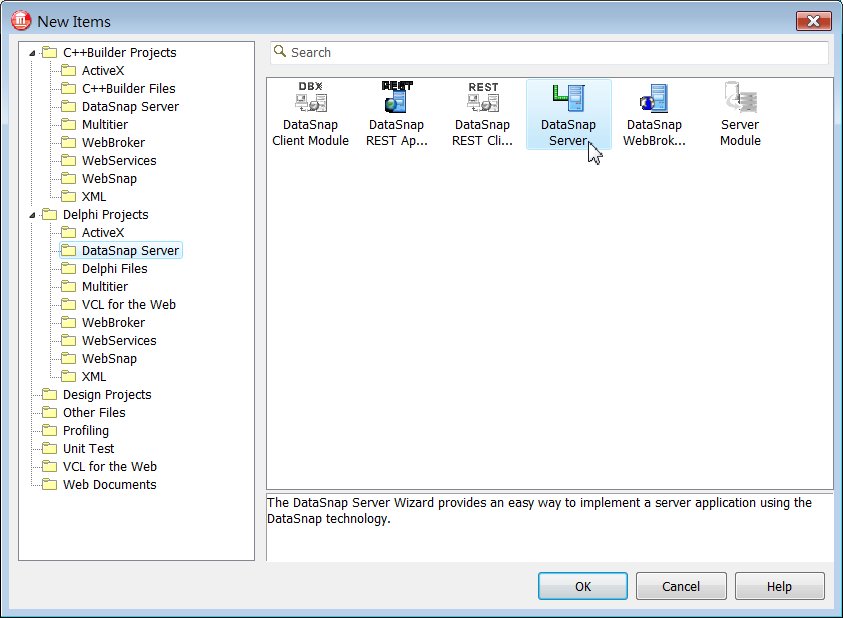Select the DataSnap Client Module item
Image resolution: width=843 pixels, height=618 pixels.
pyautogui.click(x=310, y=115)
